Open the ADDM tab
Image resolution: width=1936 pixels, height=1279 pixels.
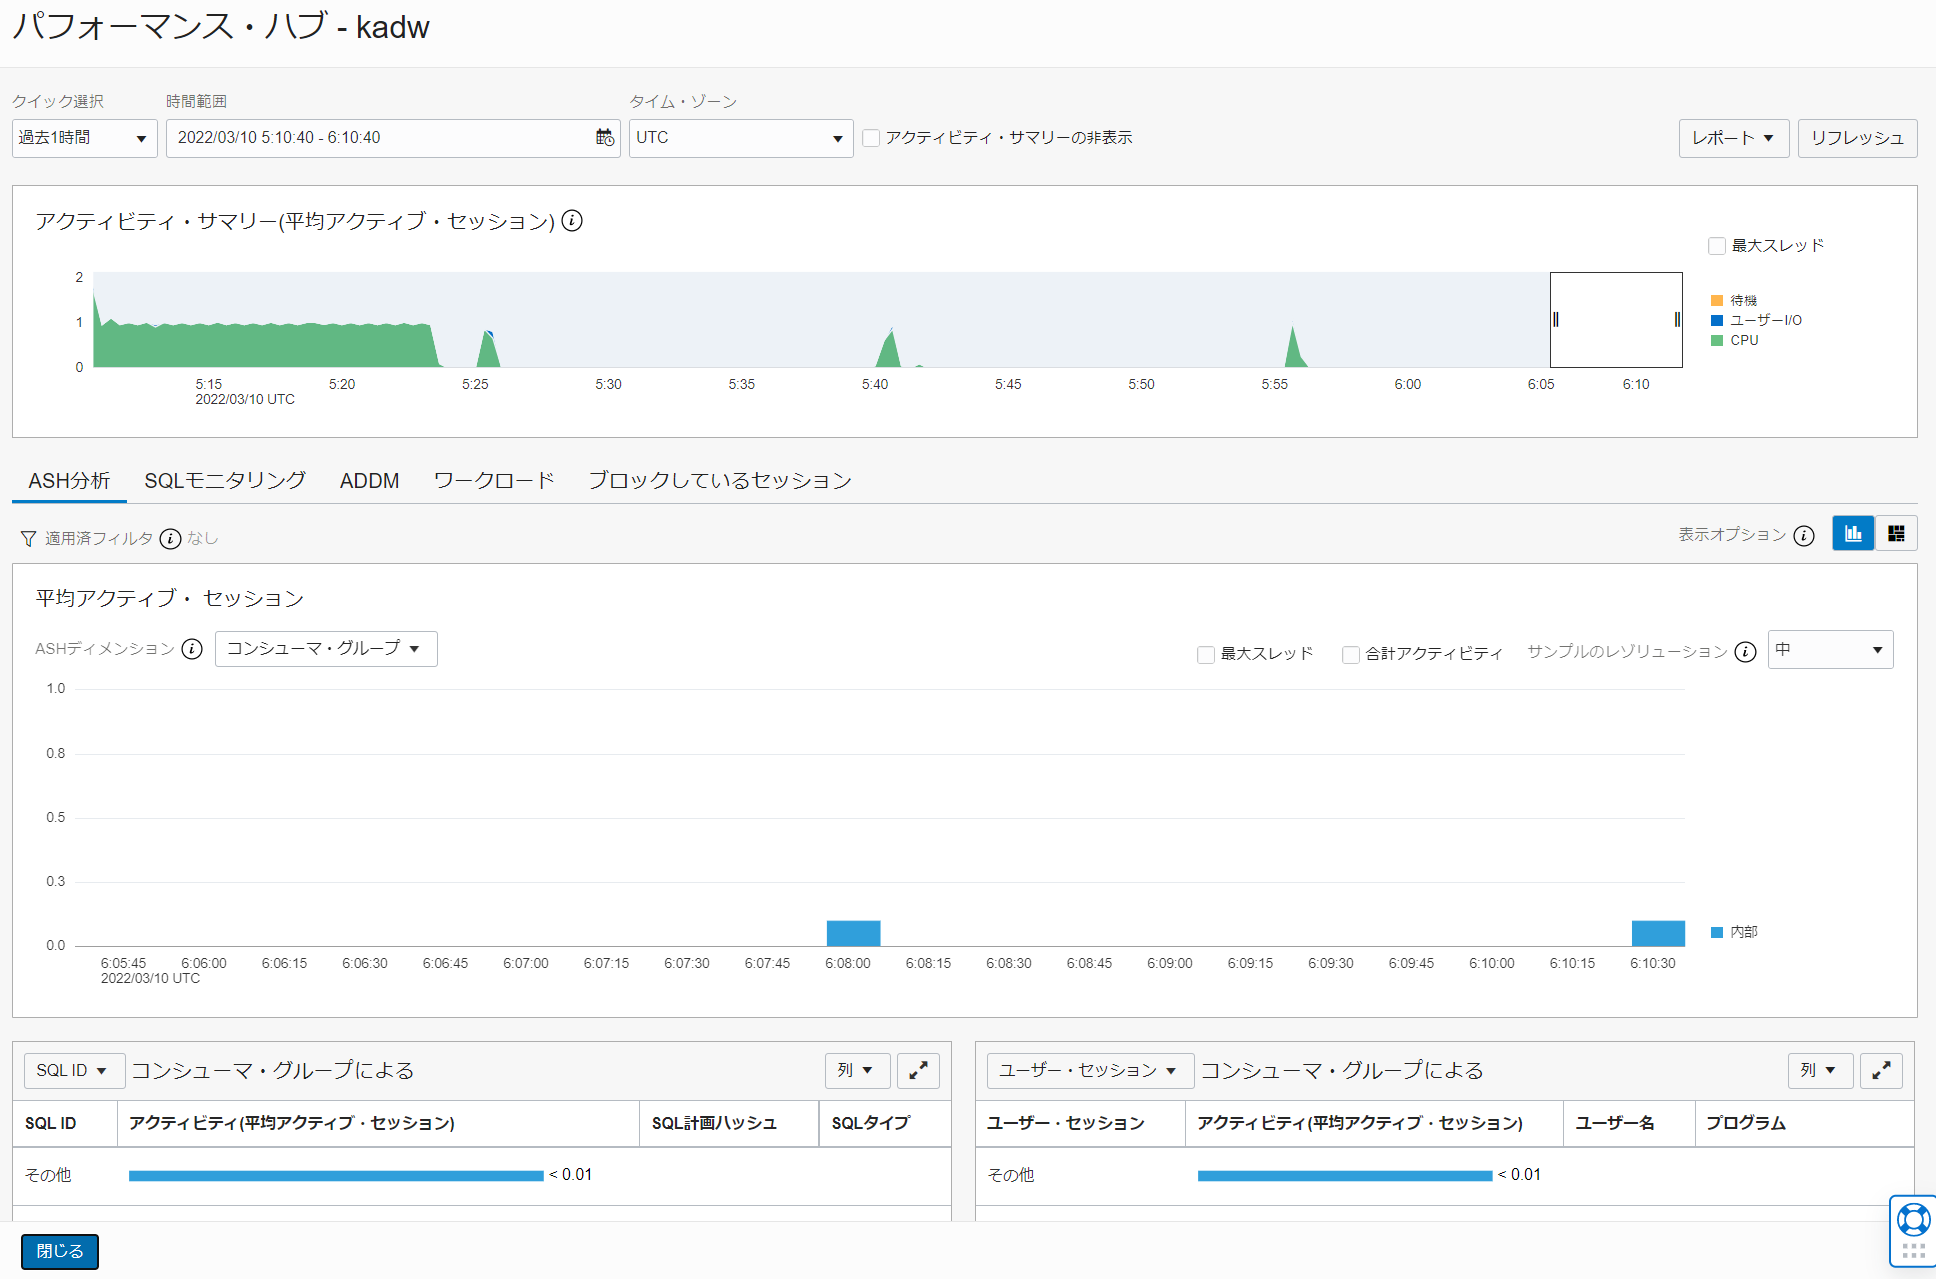click(369, 481)
